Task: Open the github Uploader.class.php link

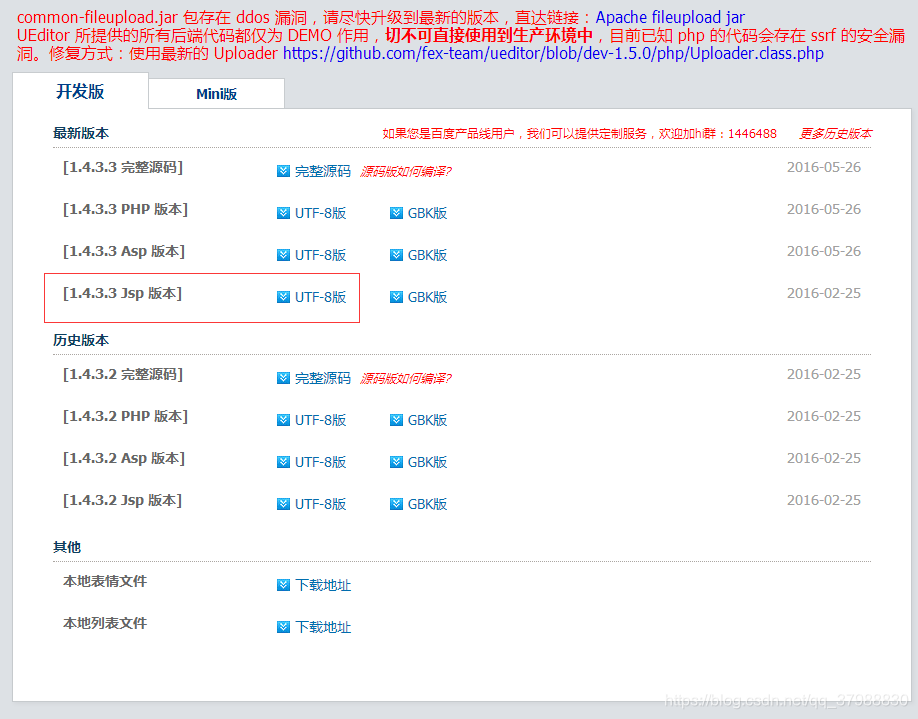Action: click(x=553, y=54)
